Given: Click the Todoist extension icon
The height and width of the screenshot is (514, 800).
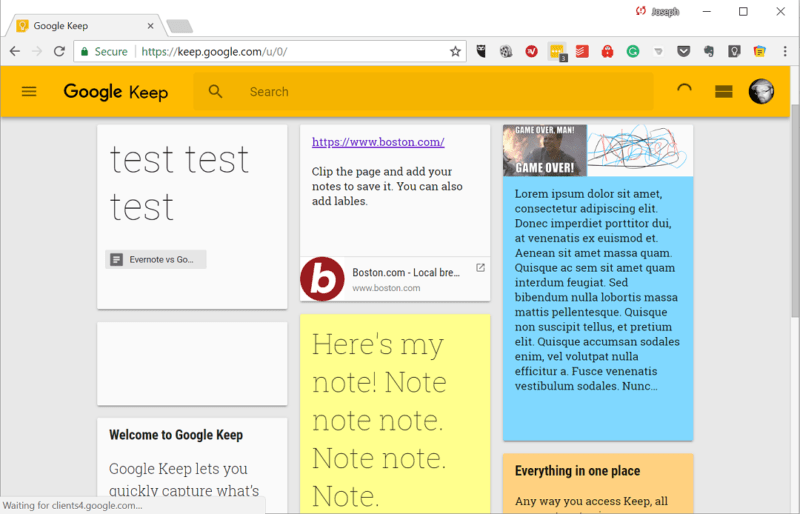Looking at the screenshot, I should [x=582, y=51].
